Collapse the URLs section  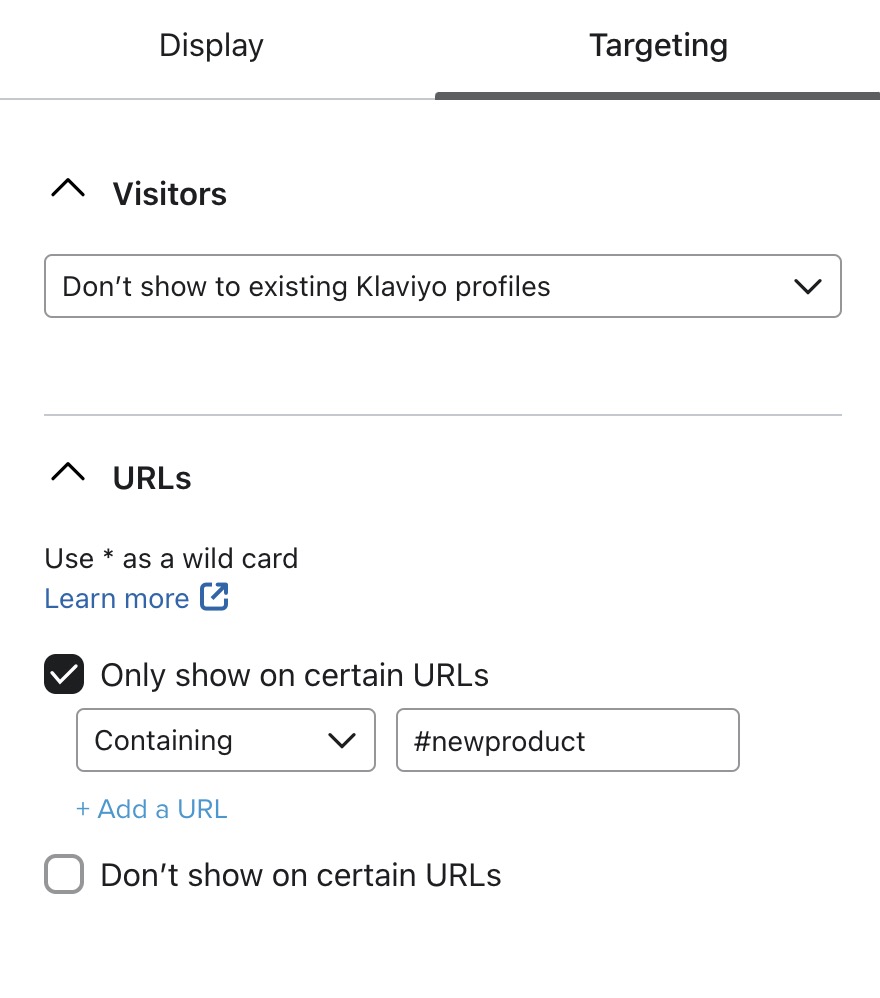(x=67, y=472)
